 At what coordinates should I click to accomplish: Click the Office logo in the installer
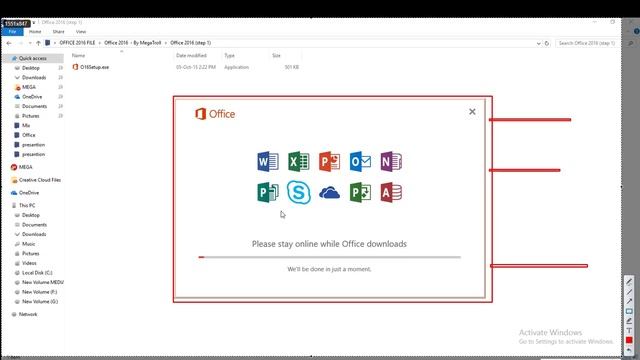click(x=215, y=114)
